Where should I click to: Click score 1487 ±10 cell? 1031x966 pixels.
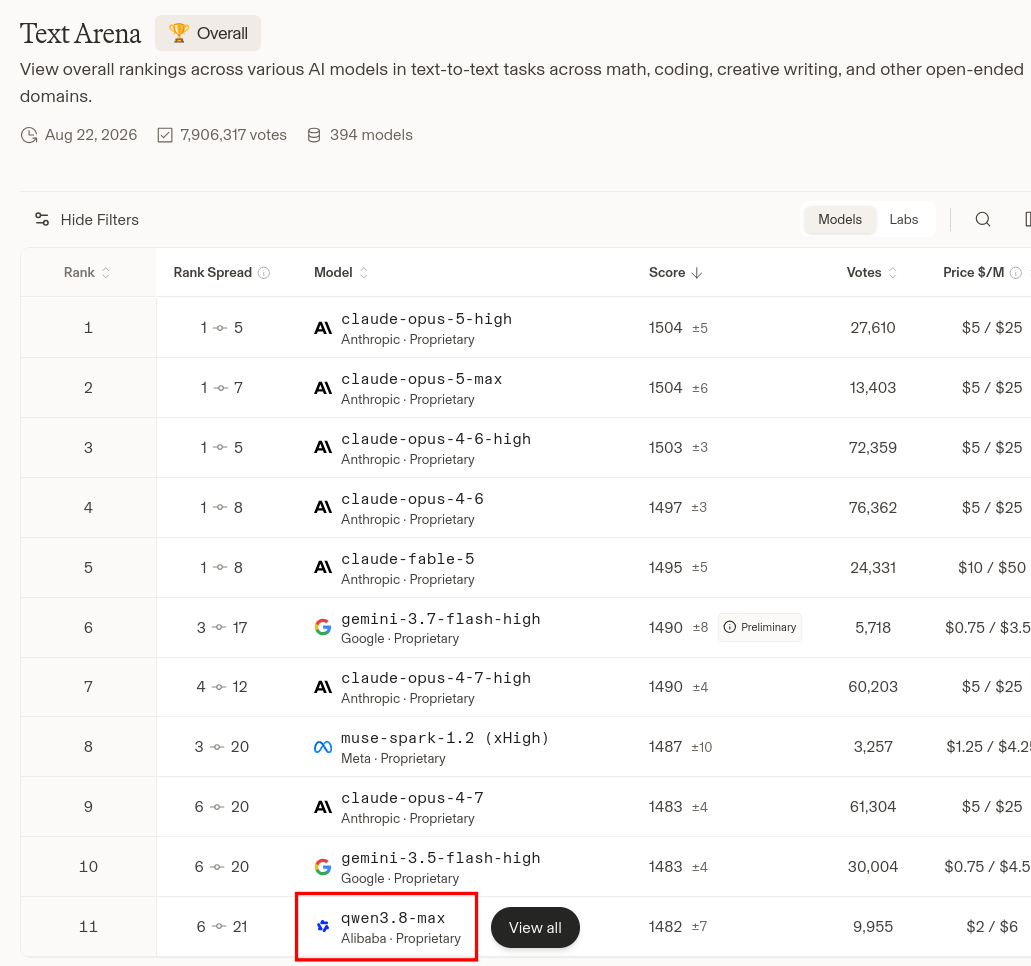pos(680,747)
